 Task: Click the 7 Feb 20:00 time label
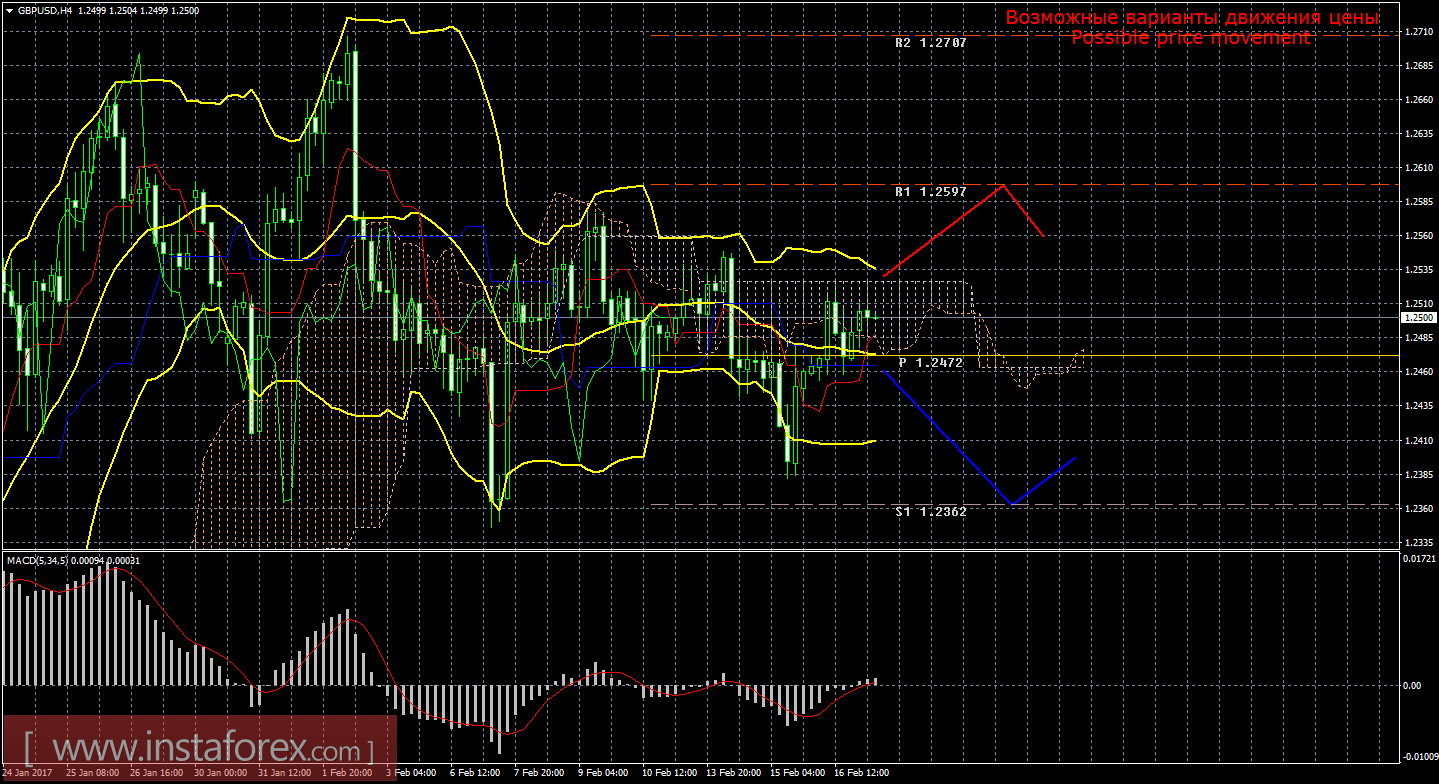(540, 773)
